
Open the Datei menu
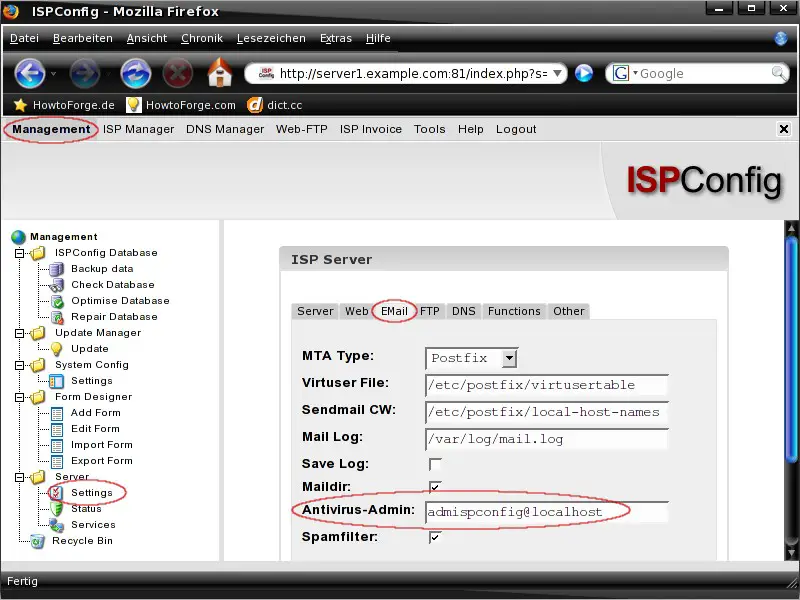click(24, 38)
